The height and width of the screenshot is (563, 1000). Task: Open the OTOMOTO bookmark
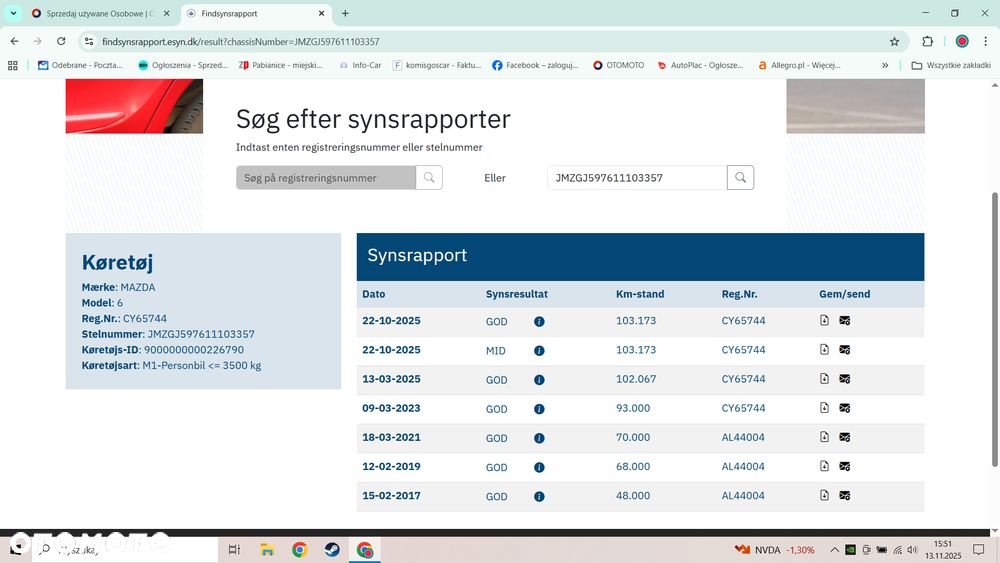(618, 65)
